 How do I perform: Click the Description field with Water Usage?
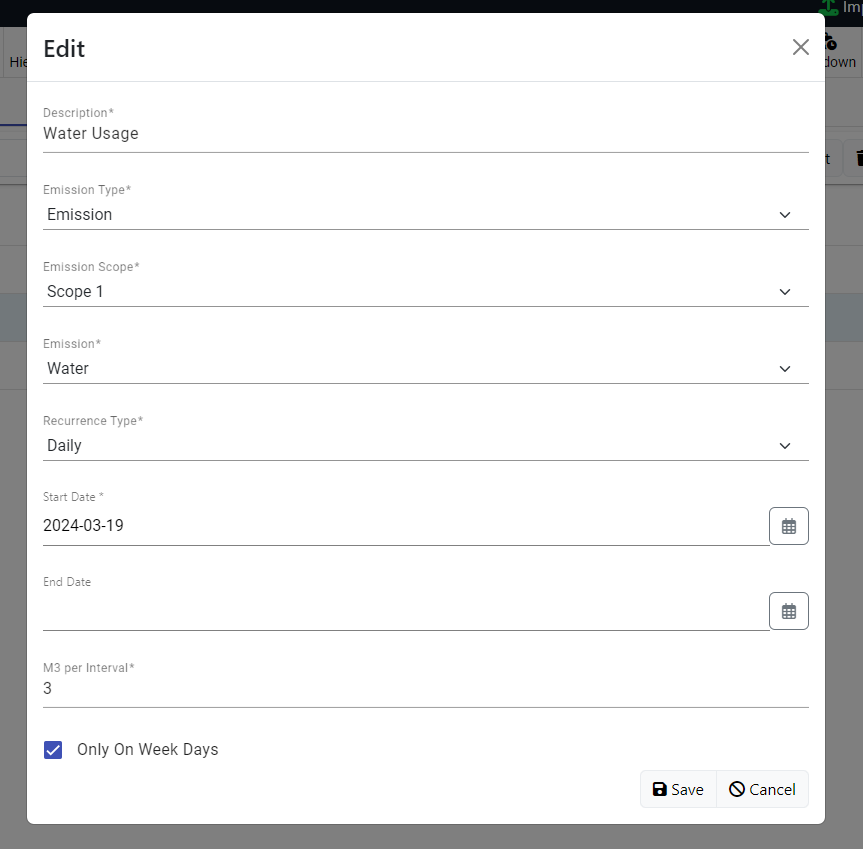[425, 134]
